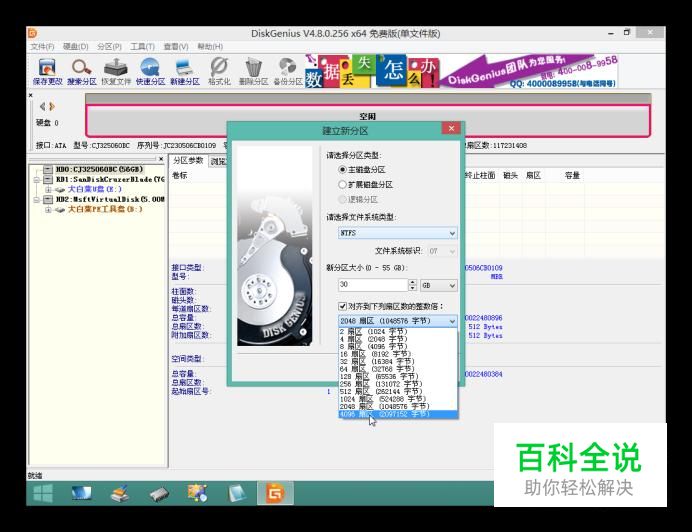The width and height of the screenshot is (692, 532).
Task: Expand the 大白菜PE工具盘 tree node
Action: tap(48, 209)
